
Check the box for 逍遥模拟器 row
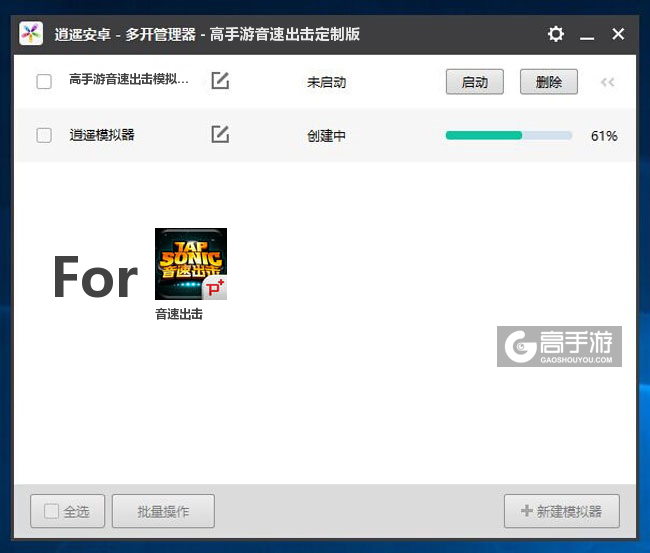click(x=44, y=135)
